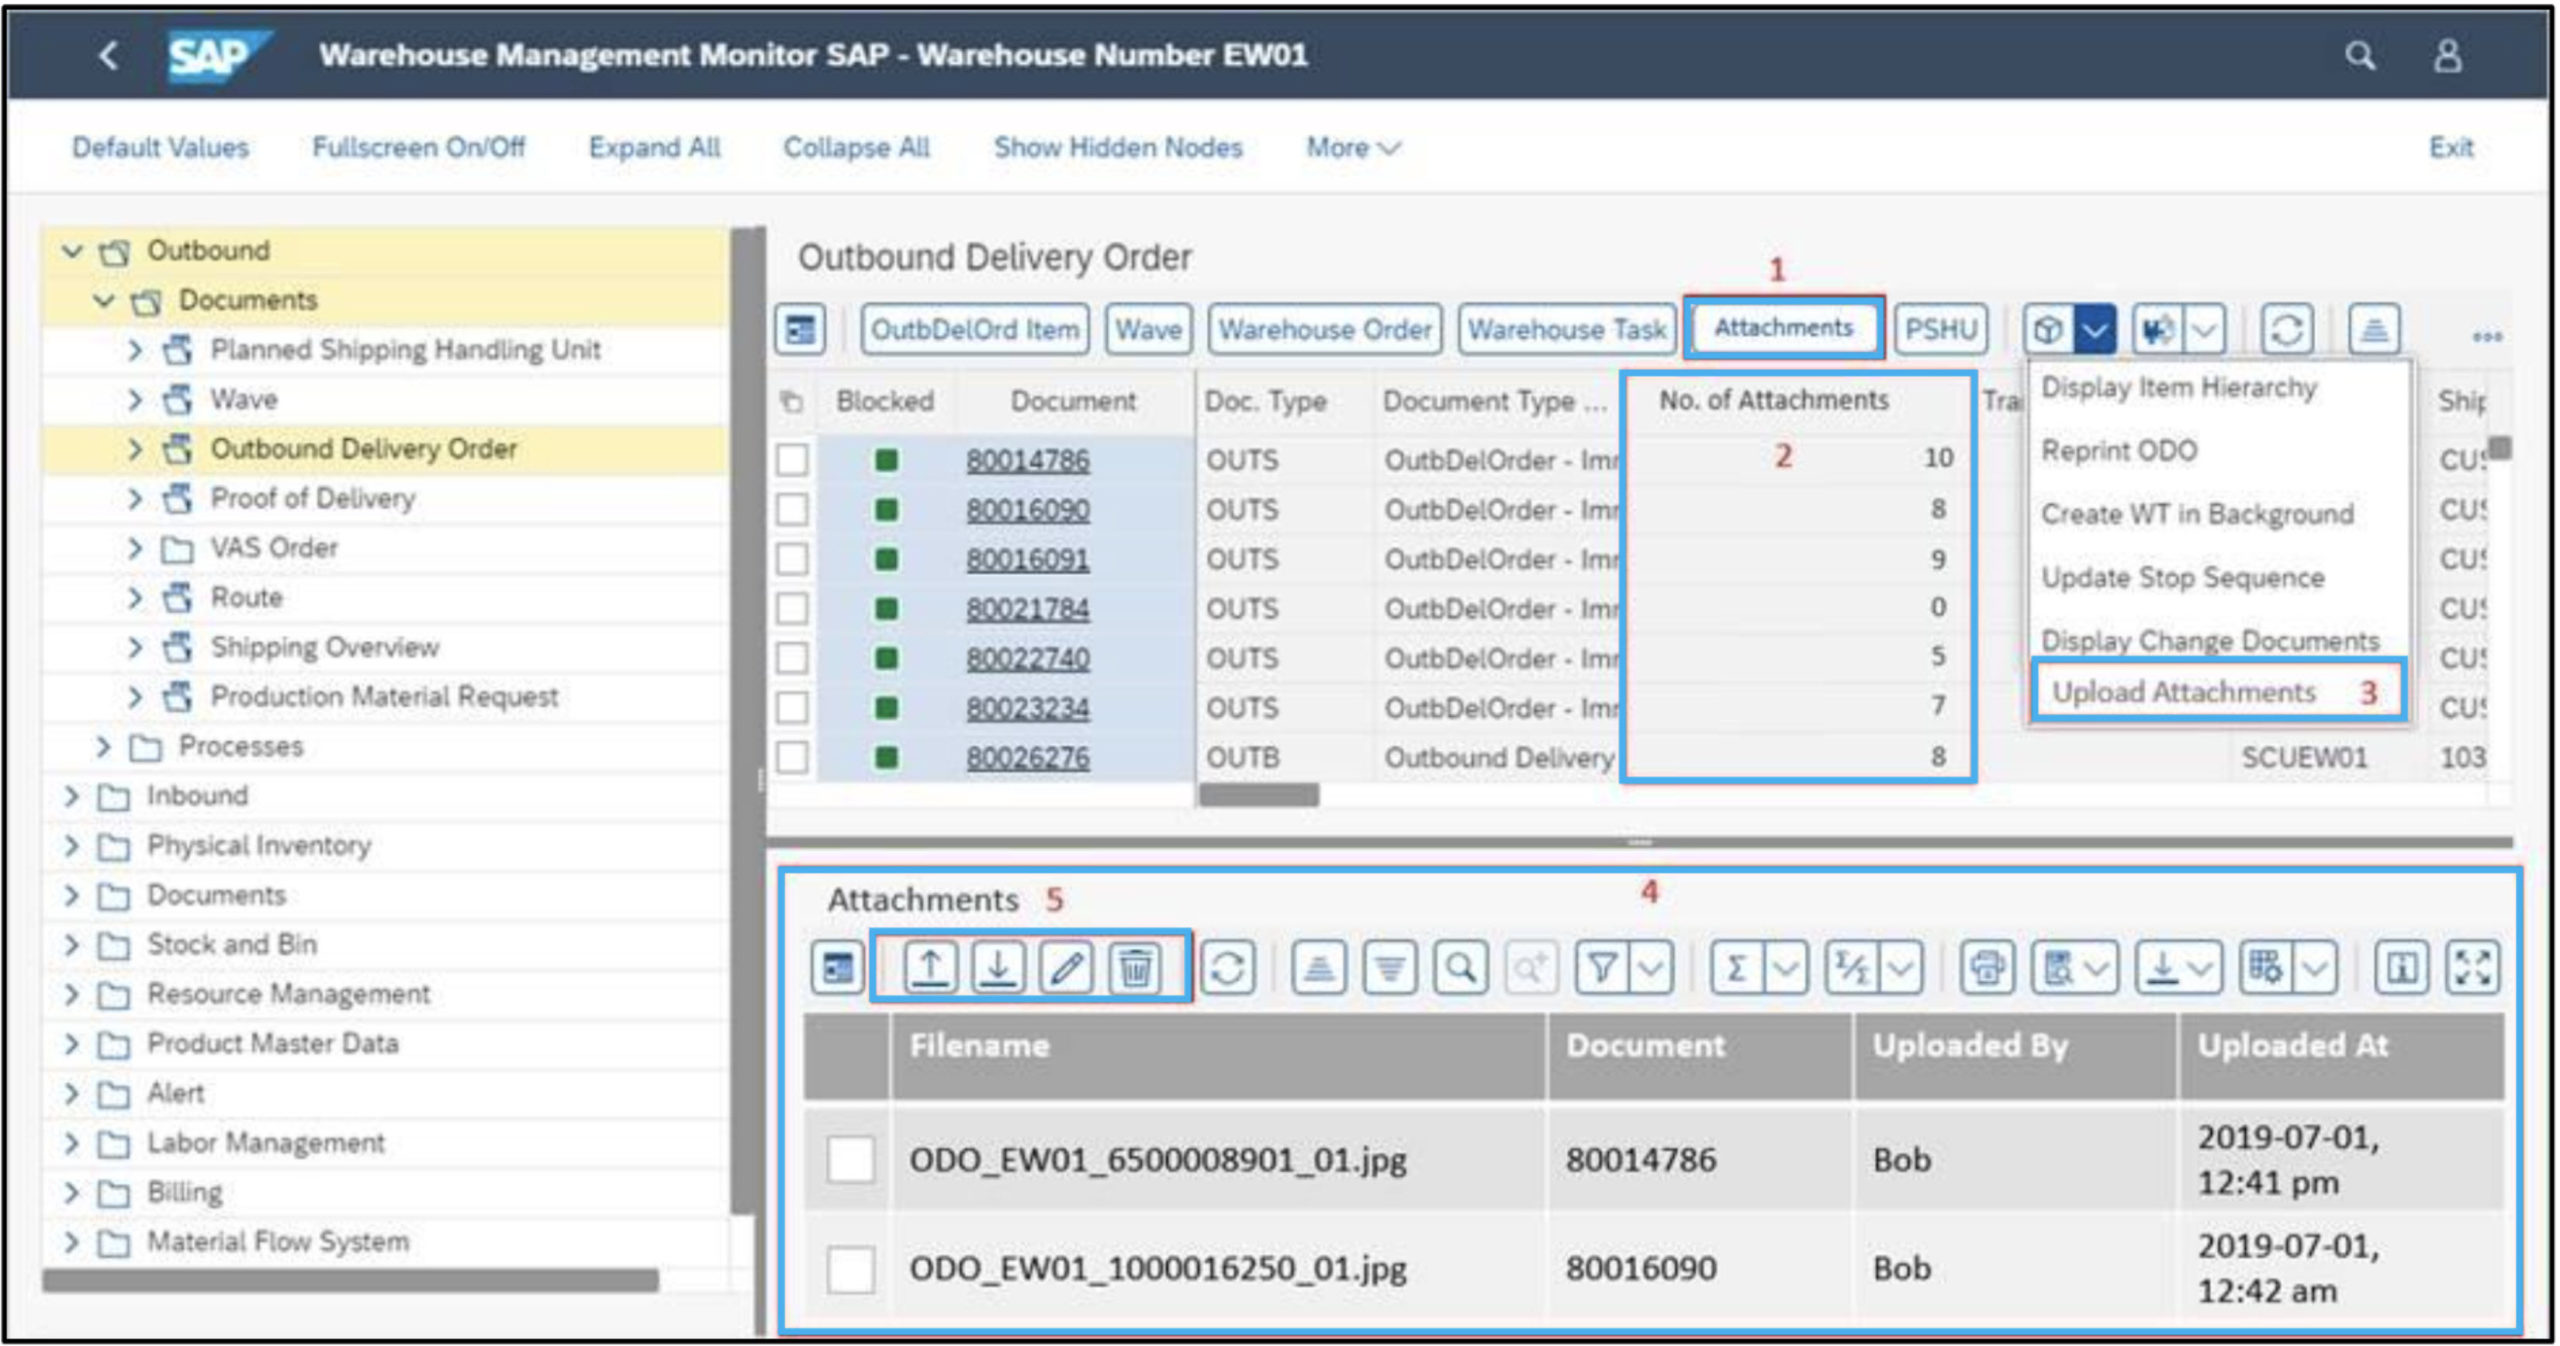
Task: Click the print icon in Attachments toolbar
Action: point(1987,967)
